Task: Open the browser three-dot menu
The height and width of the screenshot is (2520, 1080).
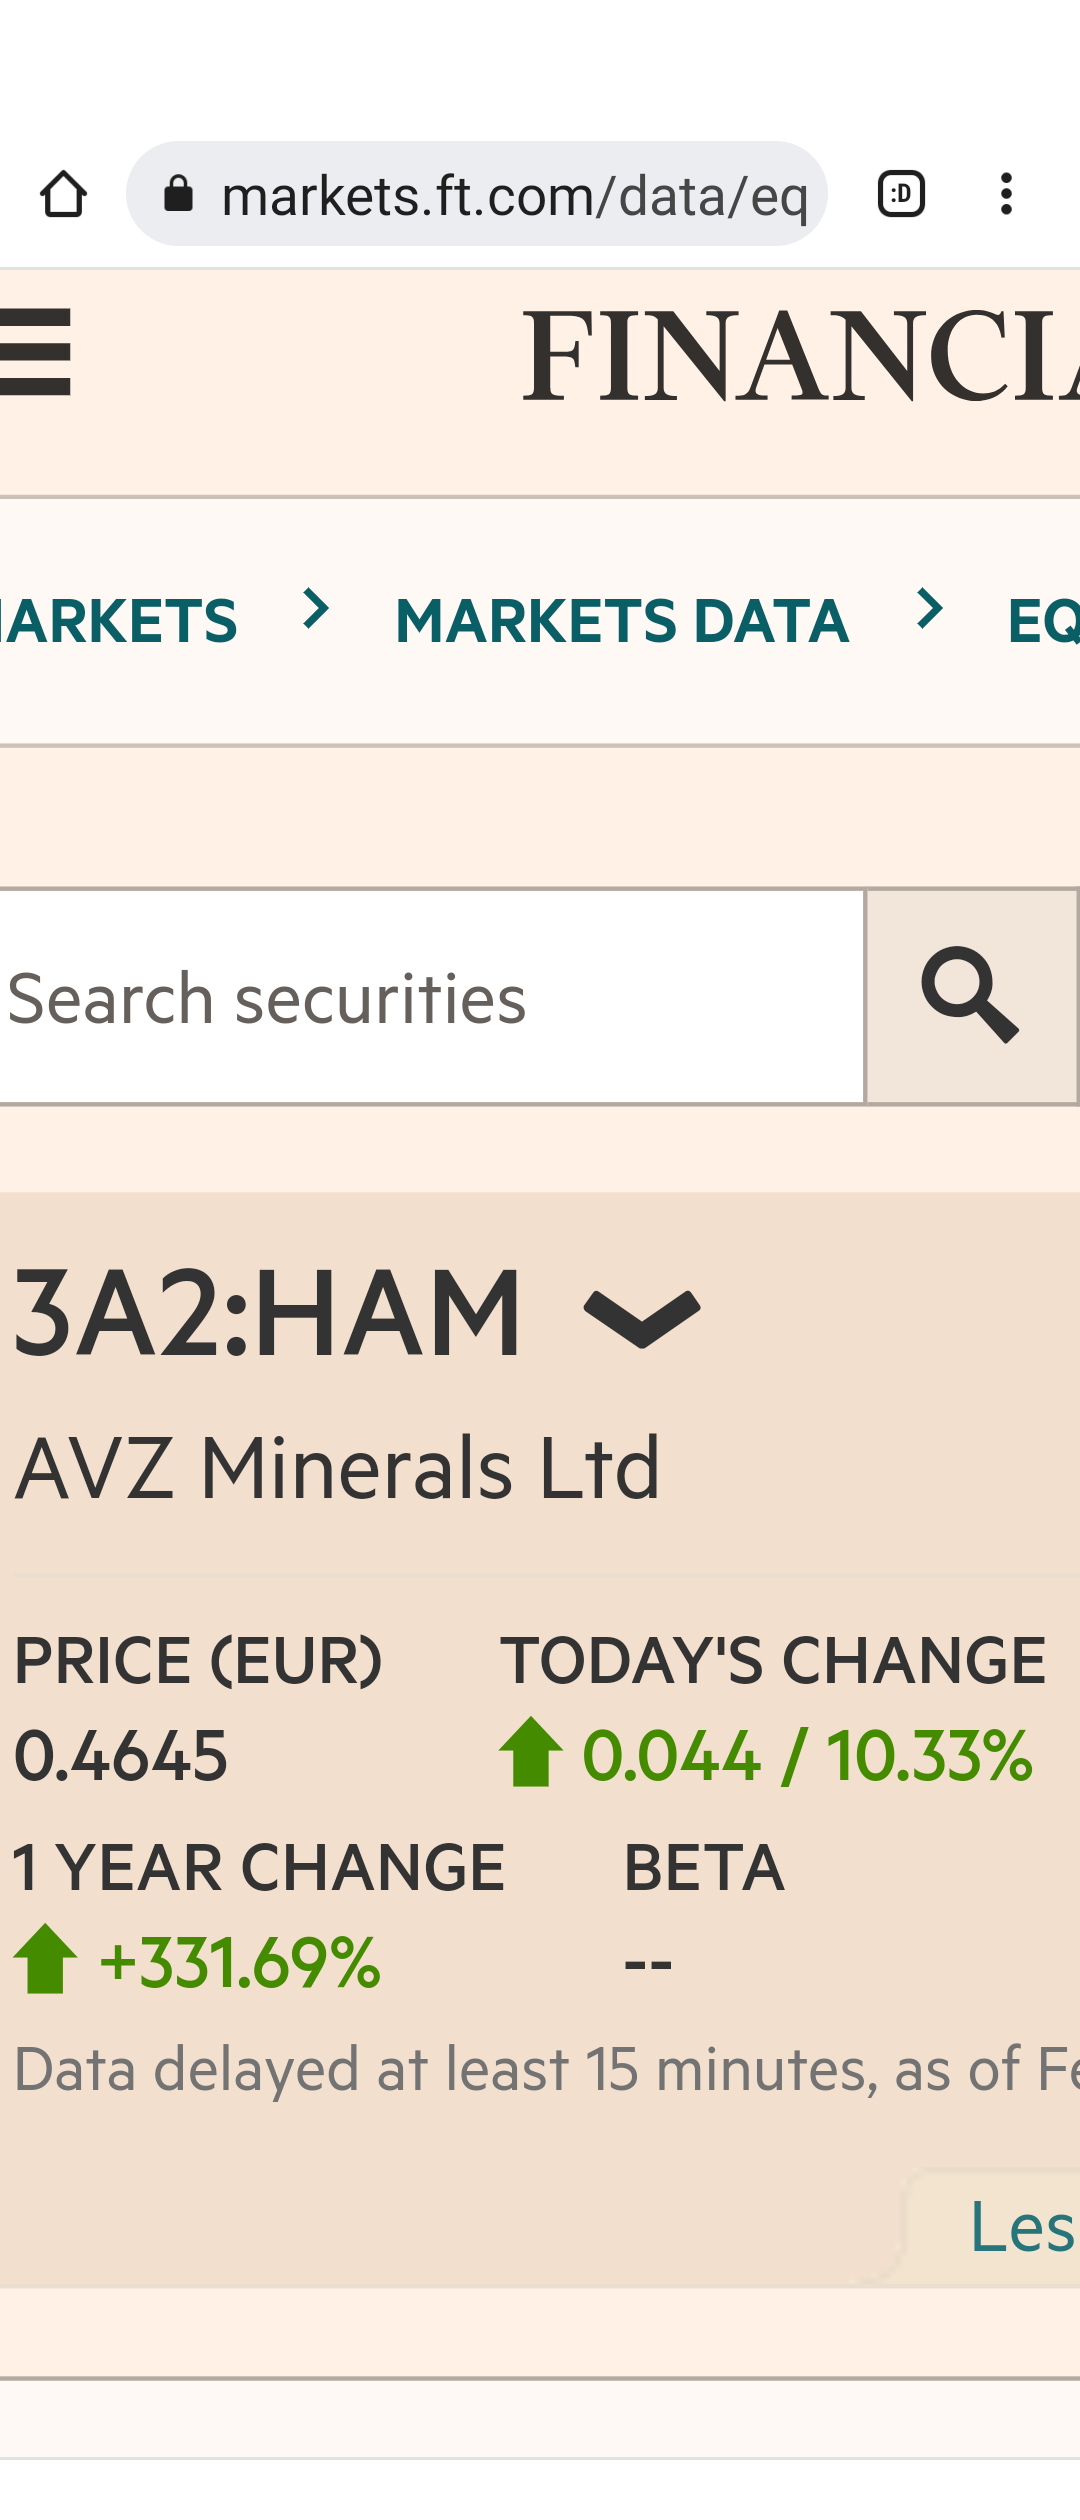Action: point(1006,194)
